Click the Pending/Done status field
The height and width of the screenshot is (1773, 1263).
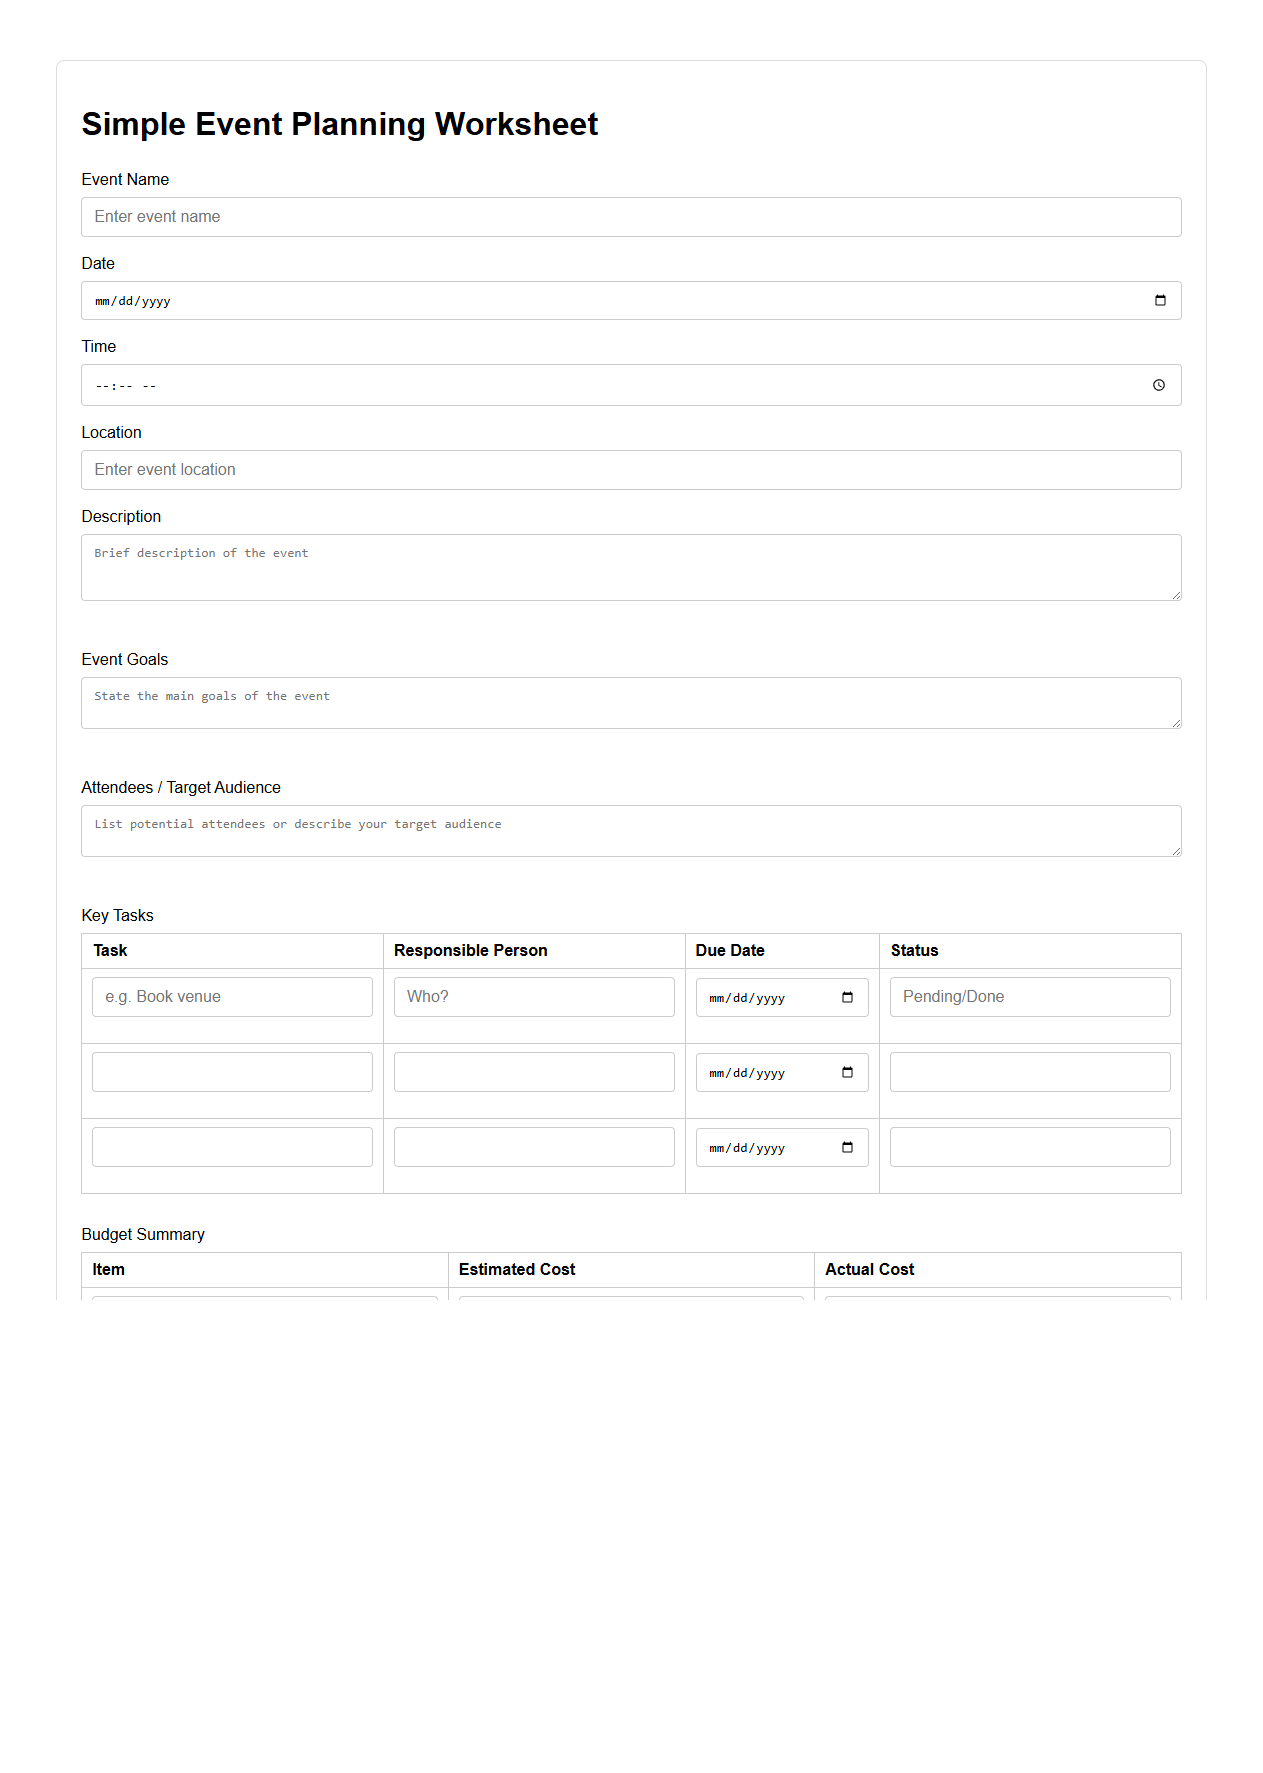1029,996
